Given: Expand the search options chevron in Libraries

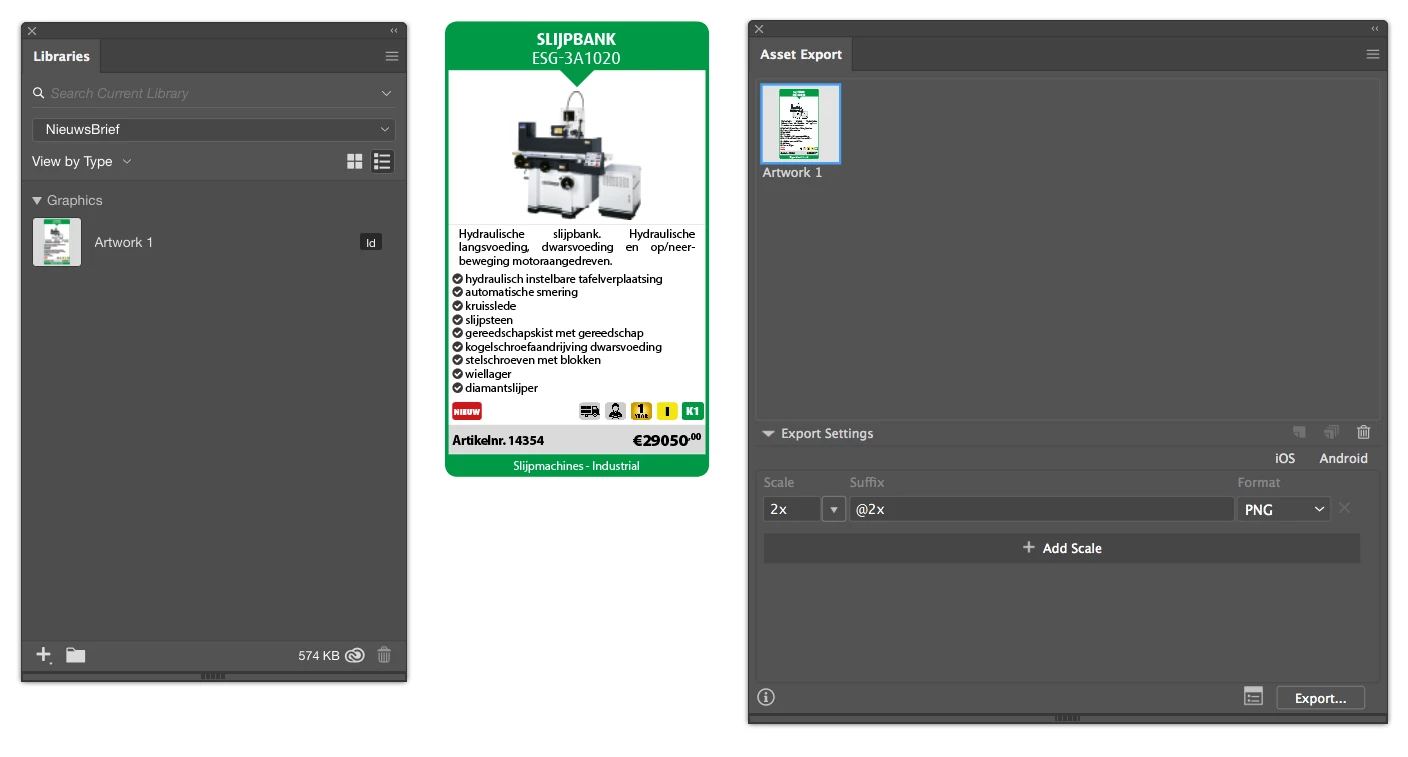Looking at the screenshot, I should tap(387, 93).
